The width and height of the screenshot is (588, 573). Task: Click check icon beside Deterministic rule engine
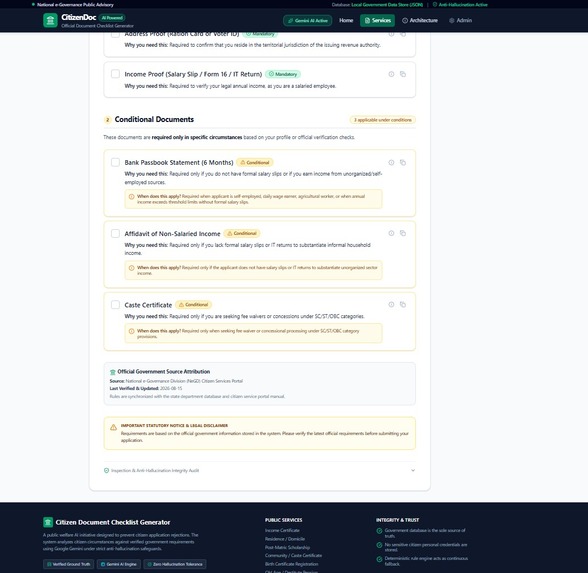[379, 559]
